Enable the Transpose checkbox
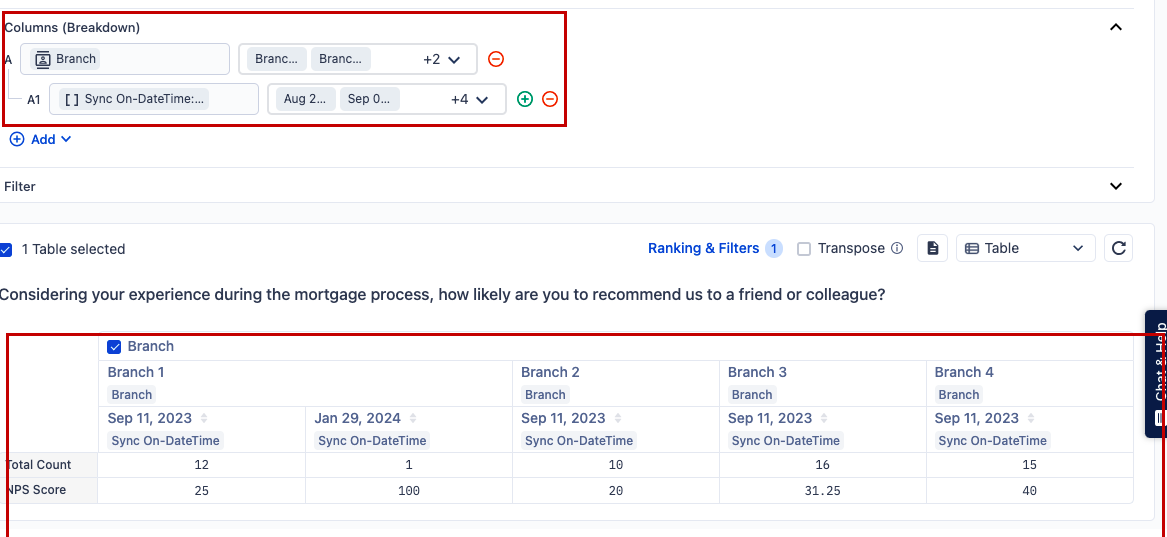 [x=804, y=249]
